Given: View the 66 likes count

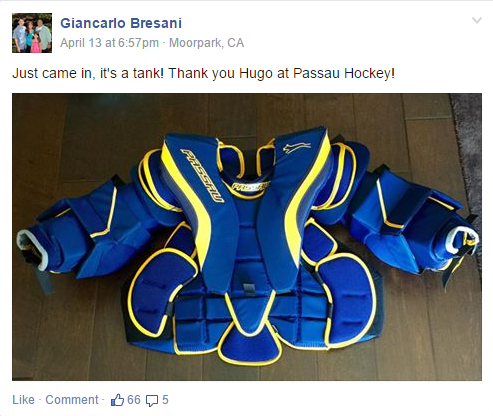Looking at the screenshot, I should [x=134, y=400].
